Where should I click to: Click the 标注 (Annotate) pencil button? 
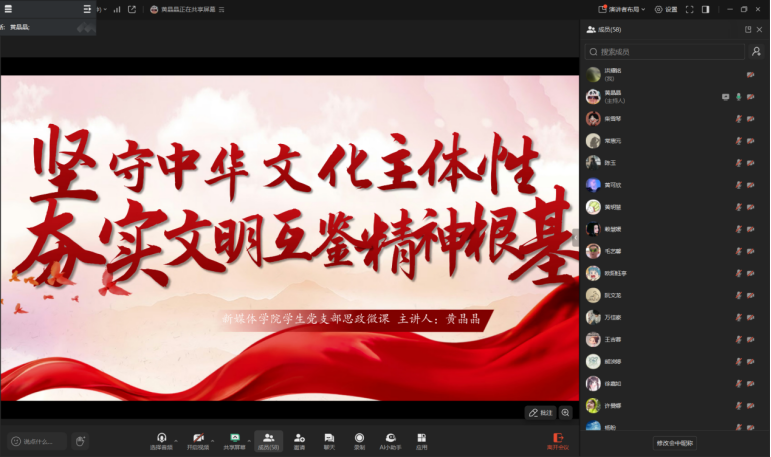coord(540,412)
